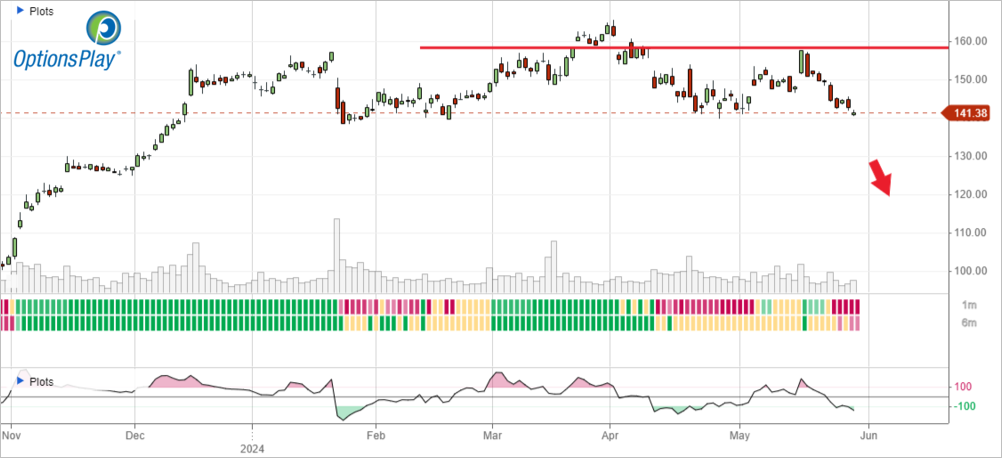Click the Nov date axis label

[x=12, y=434]
